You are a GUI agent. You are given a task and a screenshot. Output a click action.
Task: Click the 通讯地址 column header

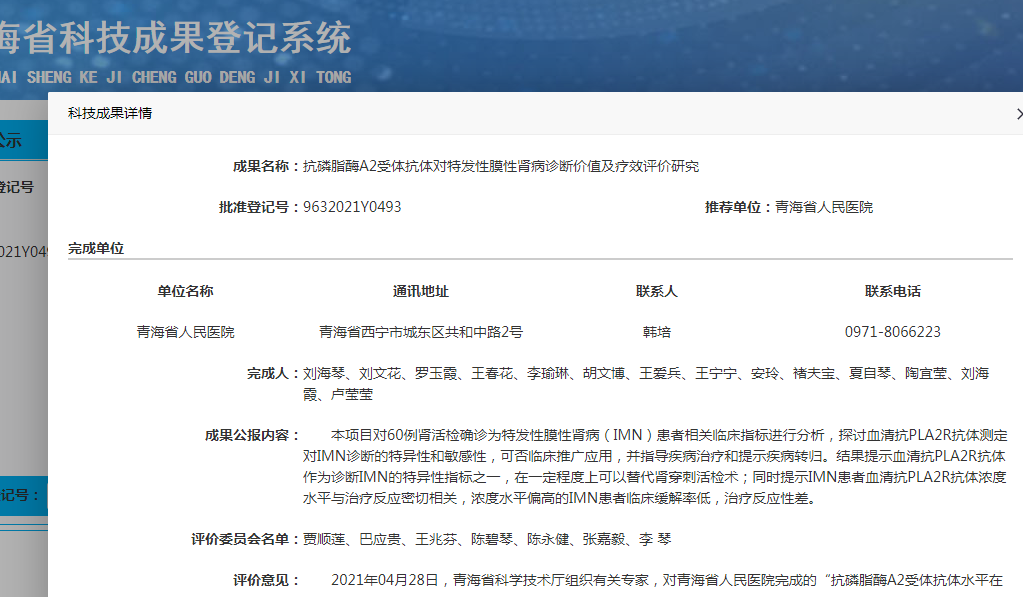pyautogui.click(x=421, y=291)
